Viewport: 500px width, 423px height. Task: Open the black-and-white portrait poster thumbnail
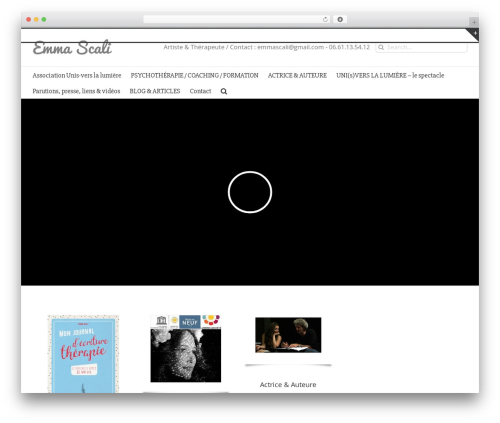[x=186, y=348]
